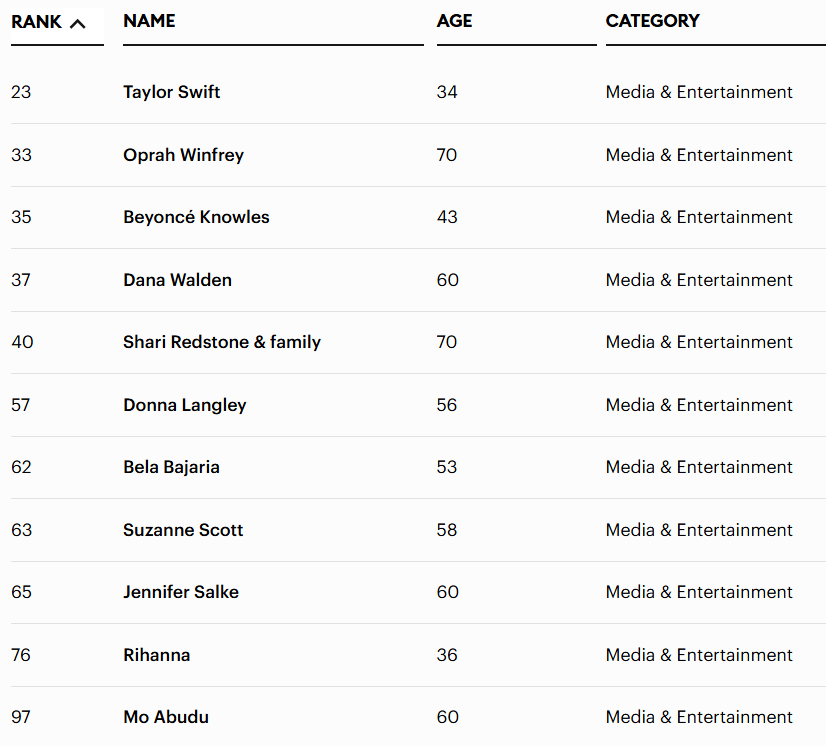
Task: Open Rihanna's profile entry
Action: [156, 655]
